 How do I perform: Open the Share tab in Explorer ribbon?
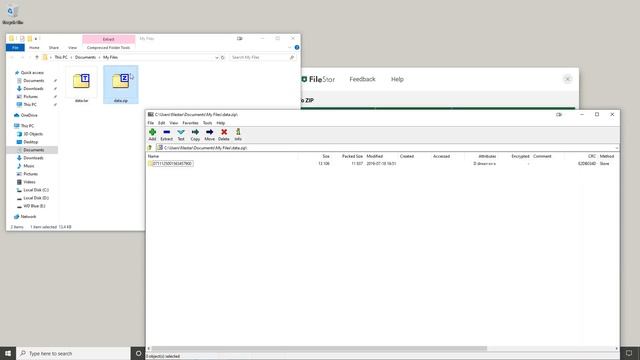click(x=53, y=48)
